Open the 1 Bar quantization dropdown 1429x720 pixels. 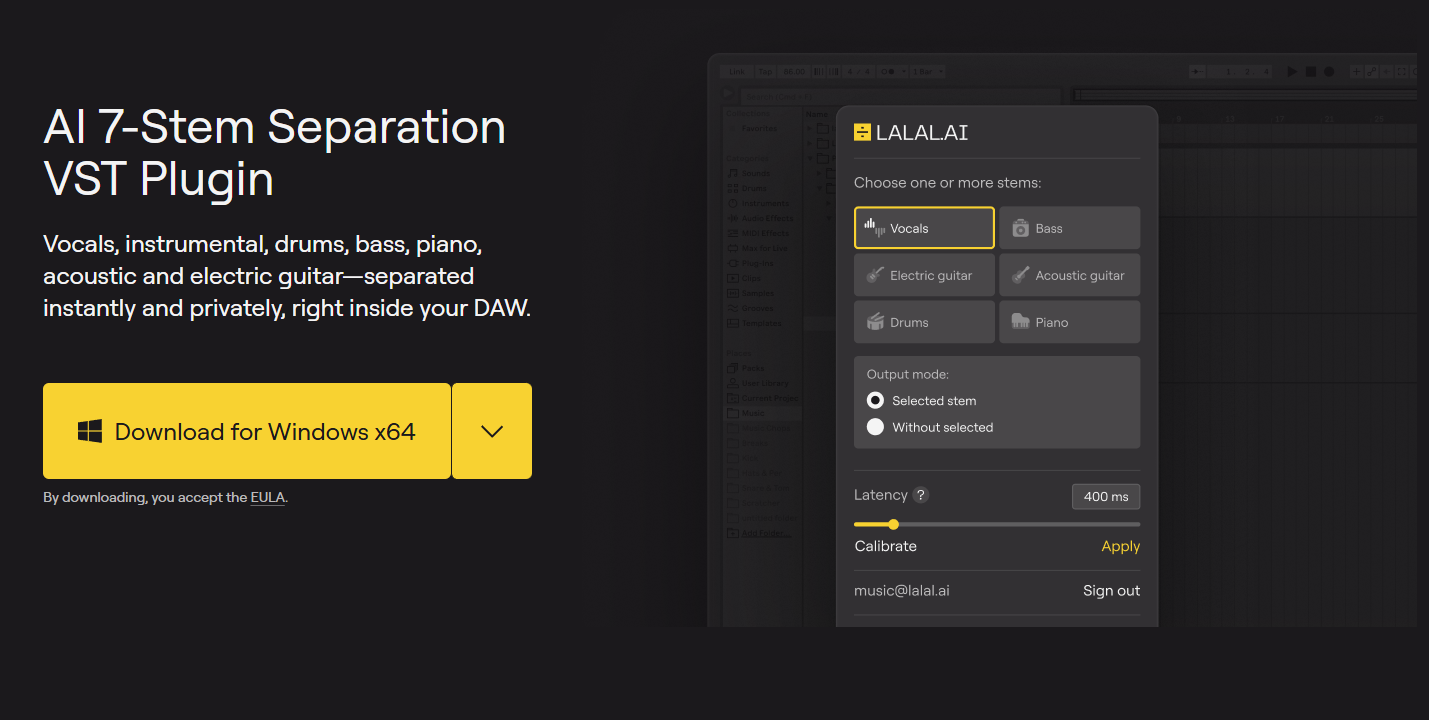927,72
